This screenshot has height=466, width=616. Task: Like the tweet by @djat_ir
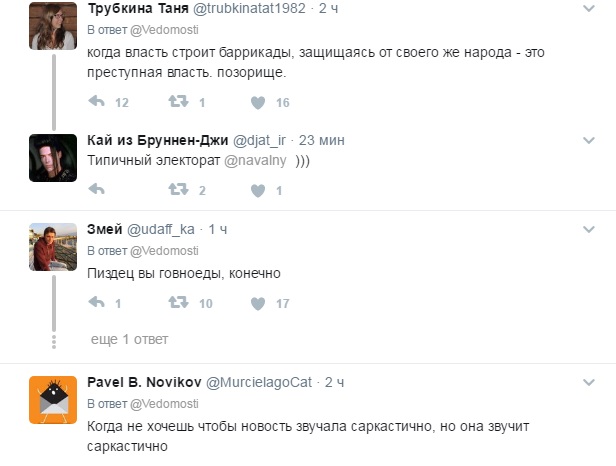258,191
